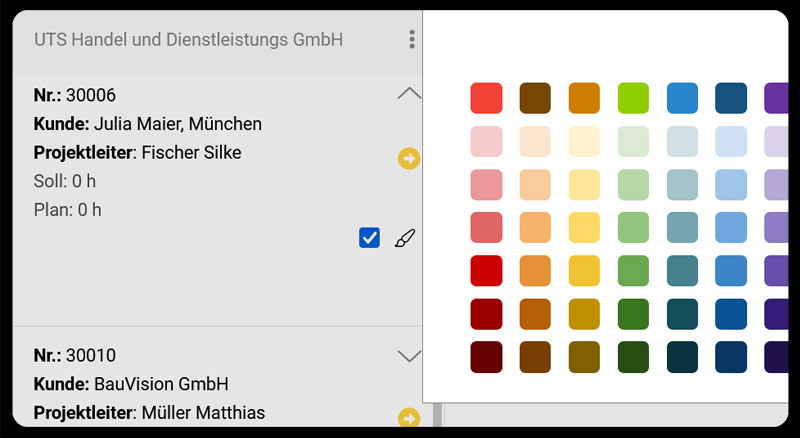Pick the bright blue top-row swatch
800x438 pixels.
683,98
